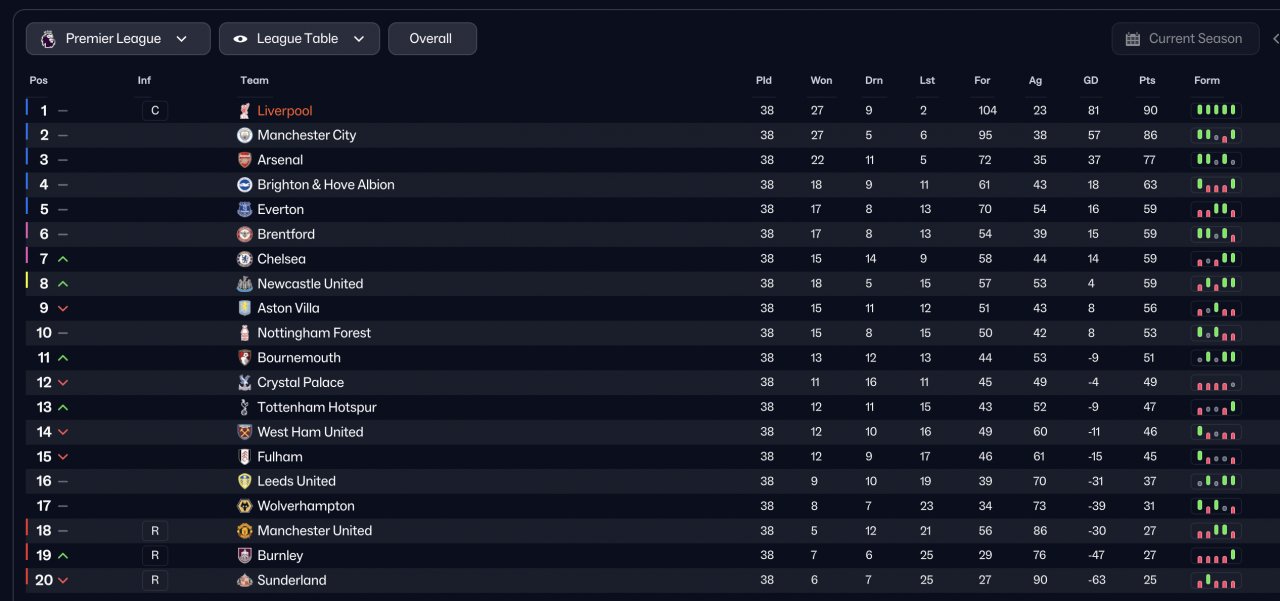Click the Manchester United crest icon
The width and height of the screenshot is (1280, 601).
point(245,531)
